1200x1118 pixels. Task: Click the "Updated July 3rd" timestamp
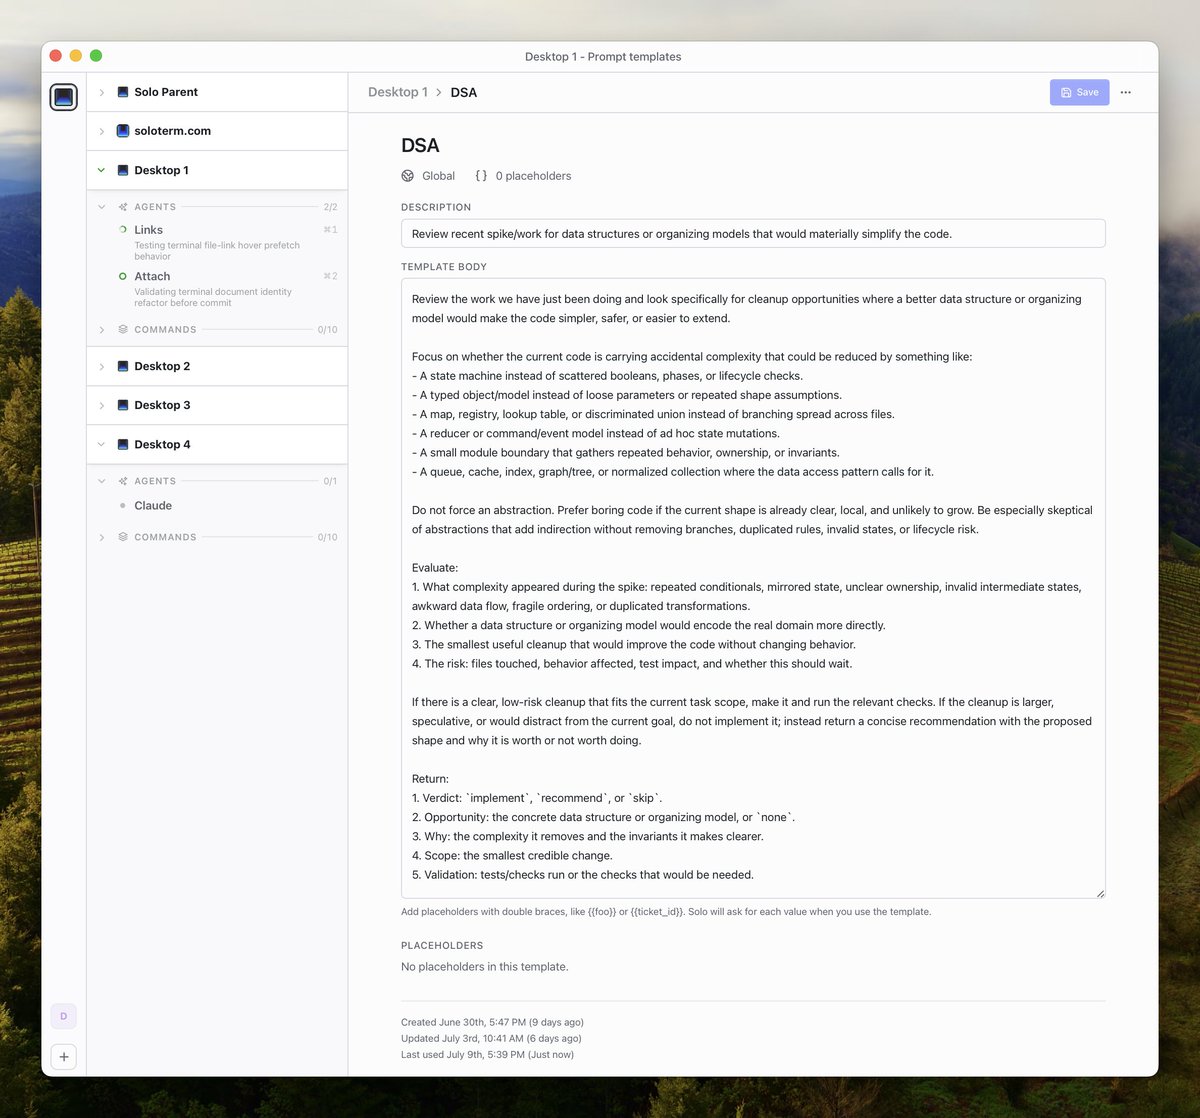pyautogui.click(x=491, y=1038)
